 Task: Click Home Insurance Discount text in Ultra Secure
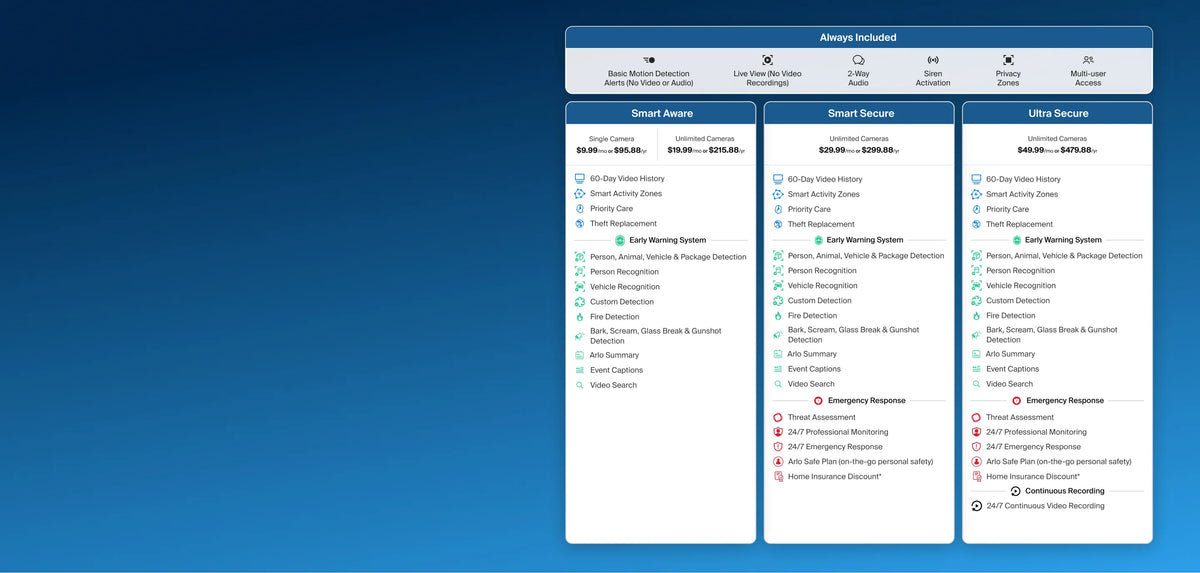(1033, 477)
